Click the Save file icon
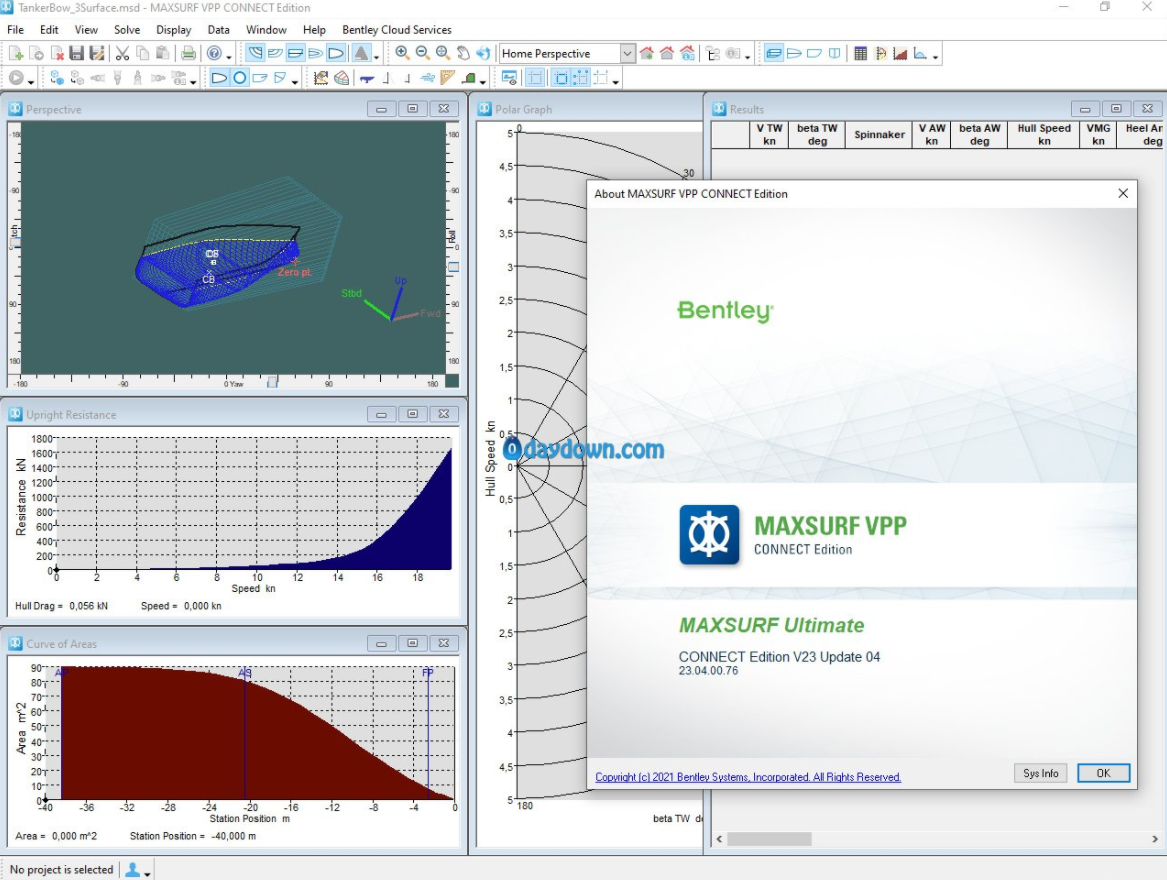Image resolution: width=1167 pixels, height=880 pixels. click(77, 54)
